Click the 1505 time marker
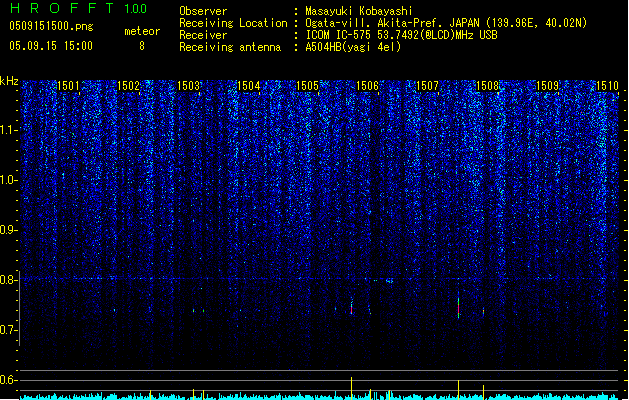629x400 pixels. point(307,85)
